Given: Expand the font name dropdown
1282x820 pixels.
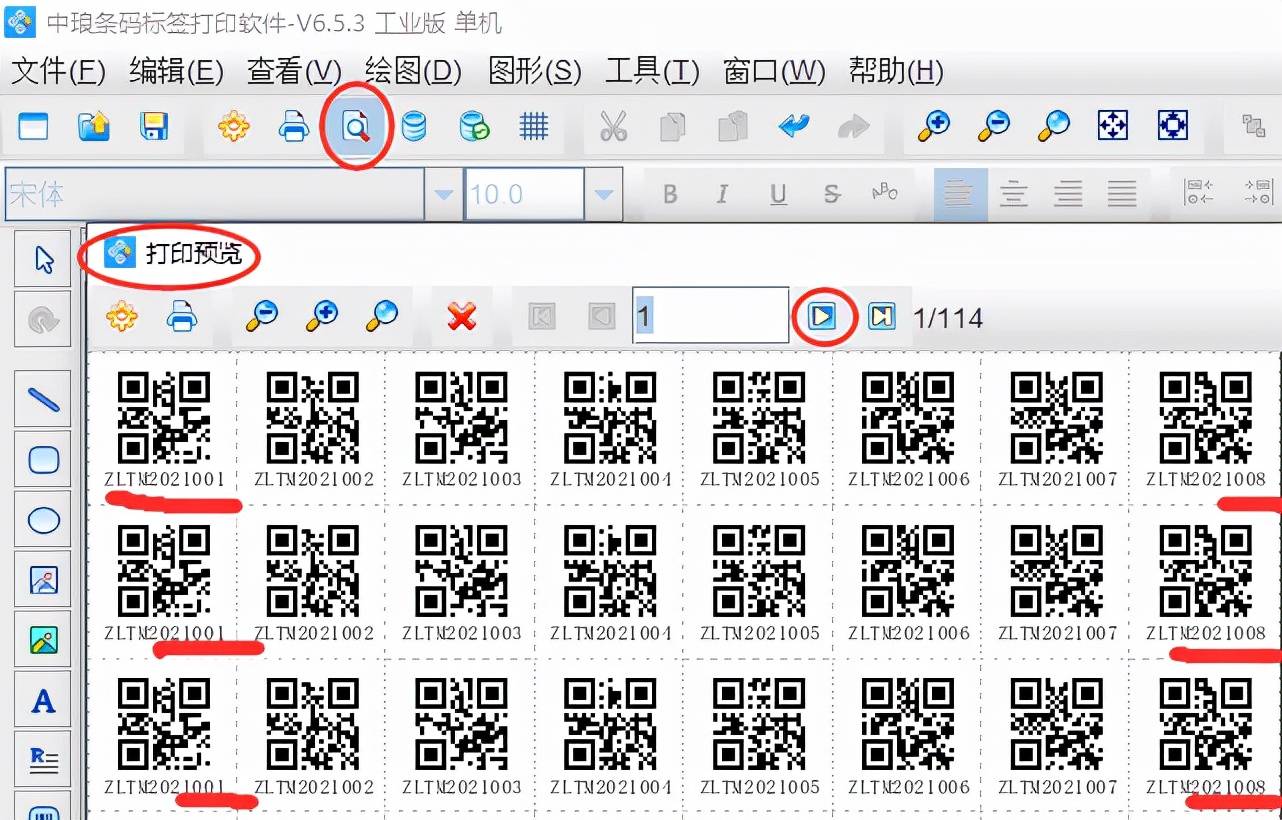Looking at the screenshot, I should [443, 194].
